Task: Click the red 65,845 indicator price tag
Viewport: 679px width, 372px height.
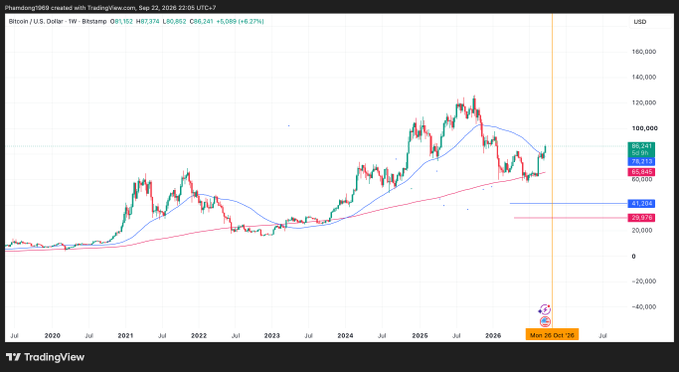Action: [x=641, y=172]
